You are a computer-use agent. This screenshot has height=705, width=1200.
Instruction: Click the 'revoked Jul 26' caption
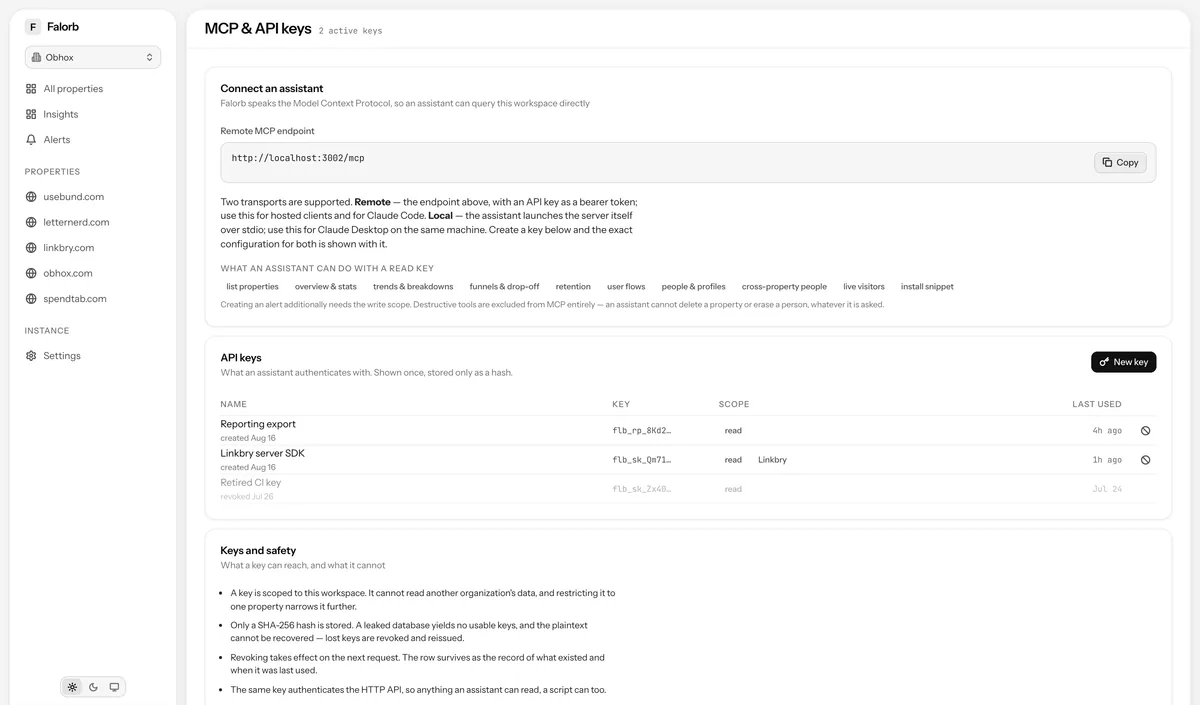coord(247,497)
